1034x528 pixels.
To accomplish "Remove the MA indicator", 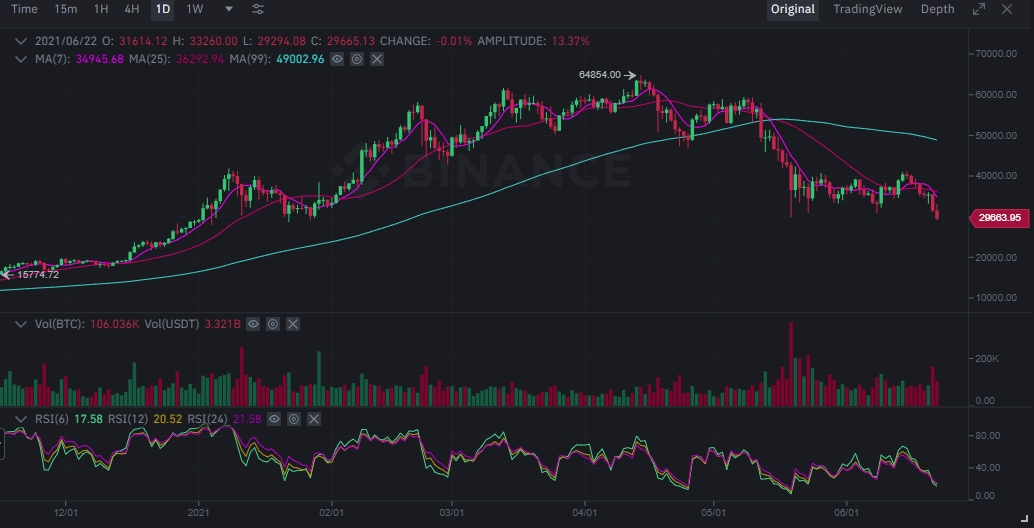I will pyautogui.click(x=377, y=59).
